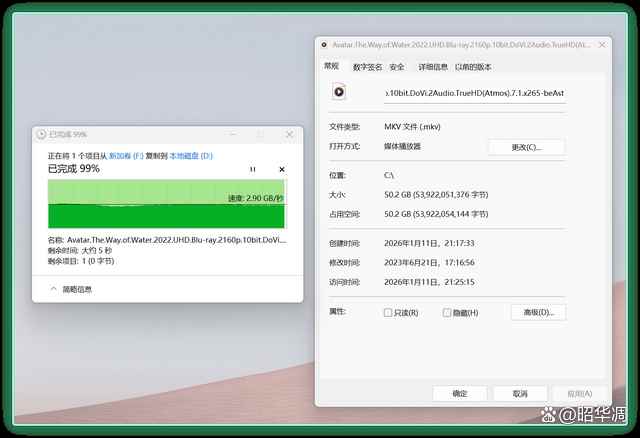Collapse details via 简略信息 chevron
Viewport: 640px width, 438px height.
click(53, 289)
